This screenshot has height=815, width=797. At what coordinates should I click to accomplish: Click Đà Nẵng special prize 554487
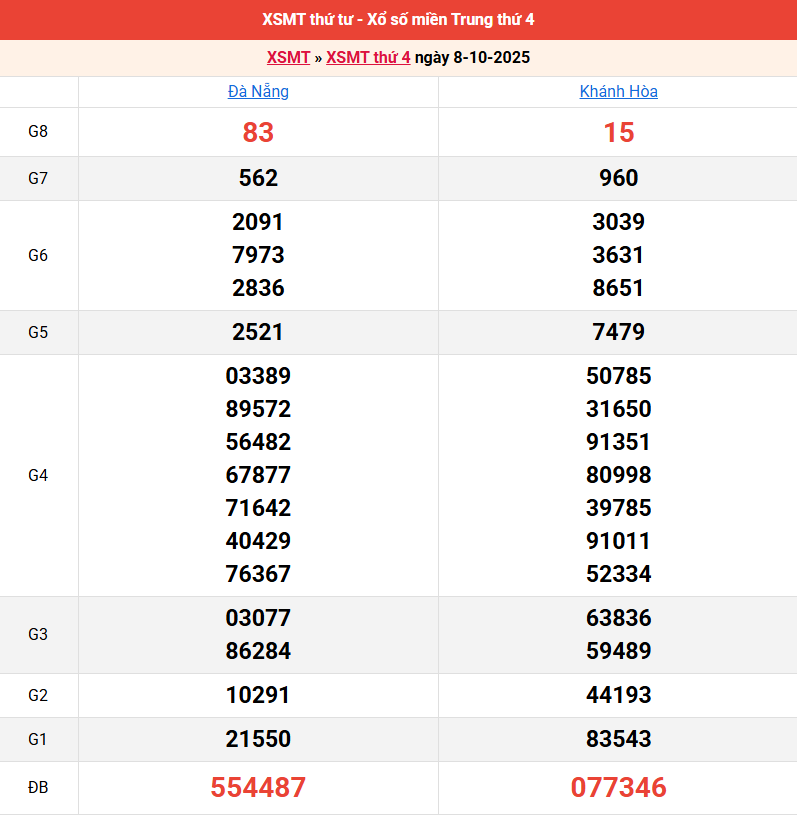[258, 788]
